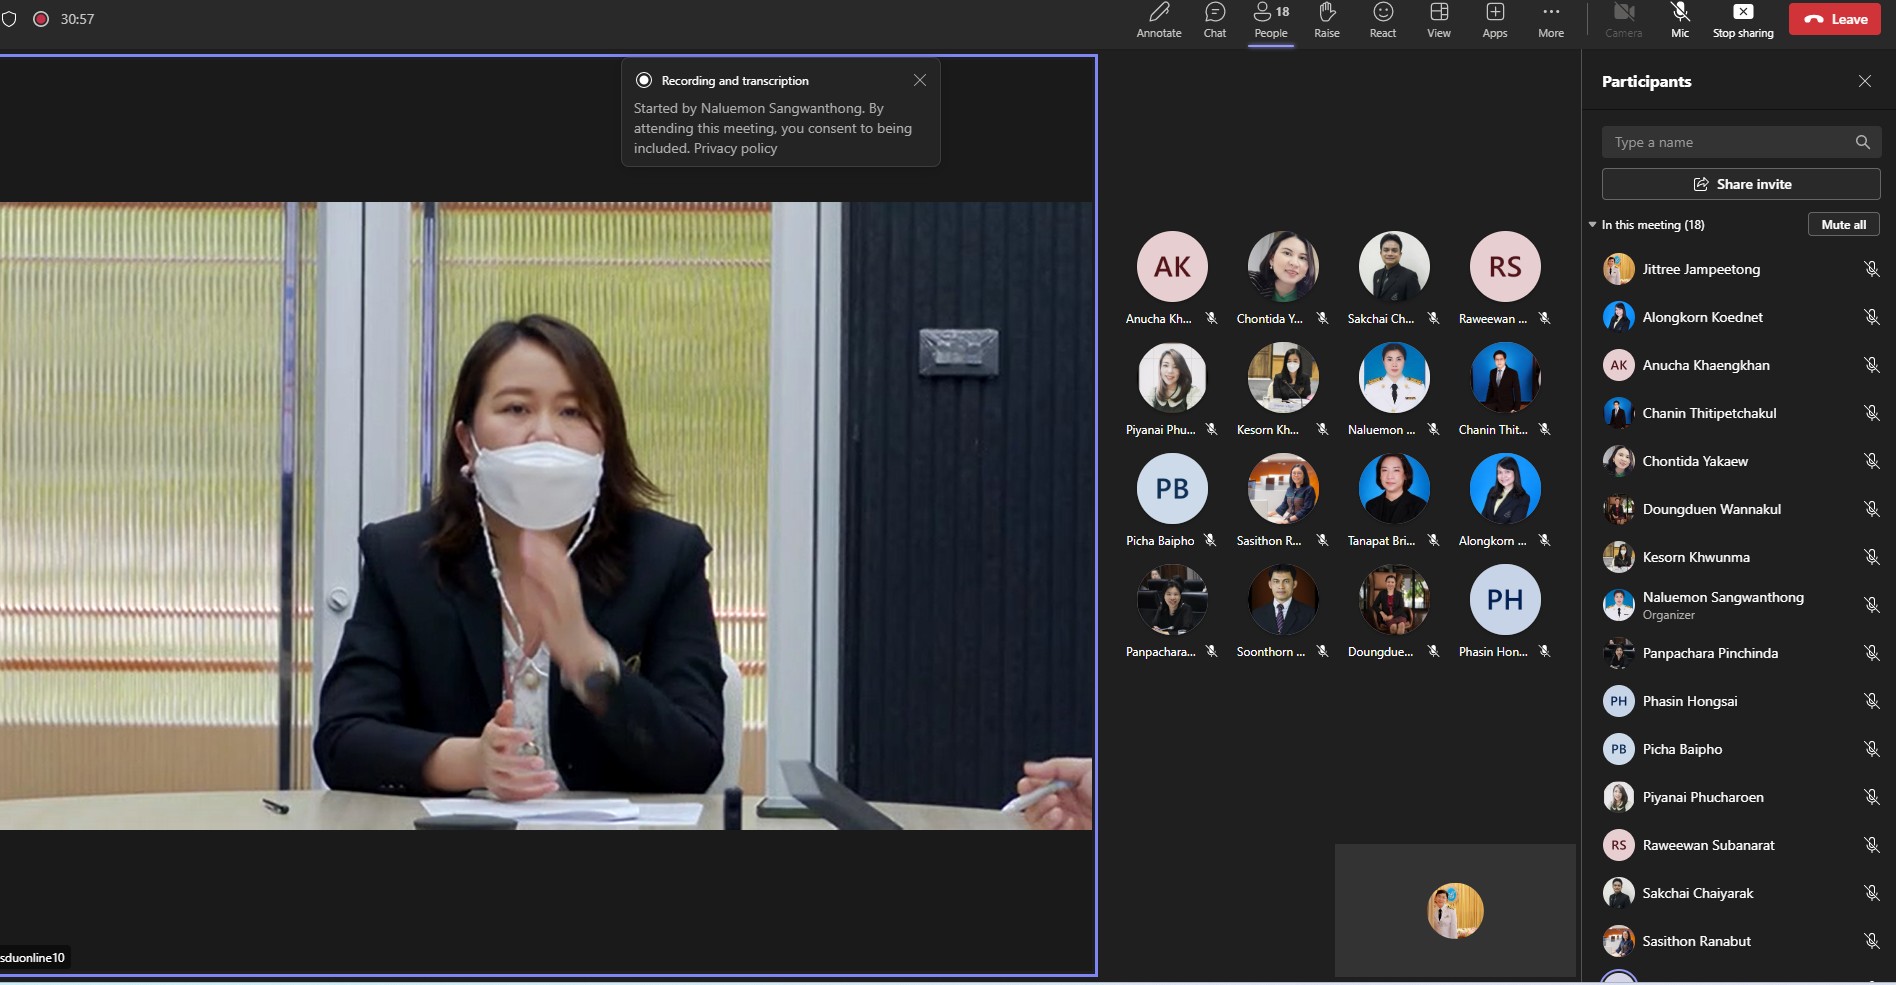
Task: Toggle mic for Chontida Yakaew
Action: click(1871, 461)
